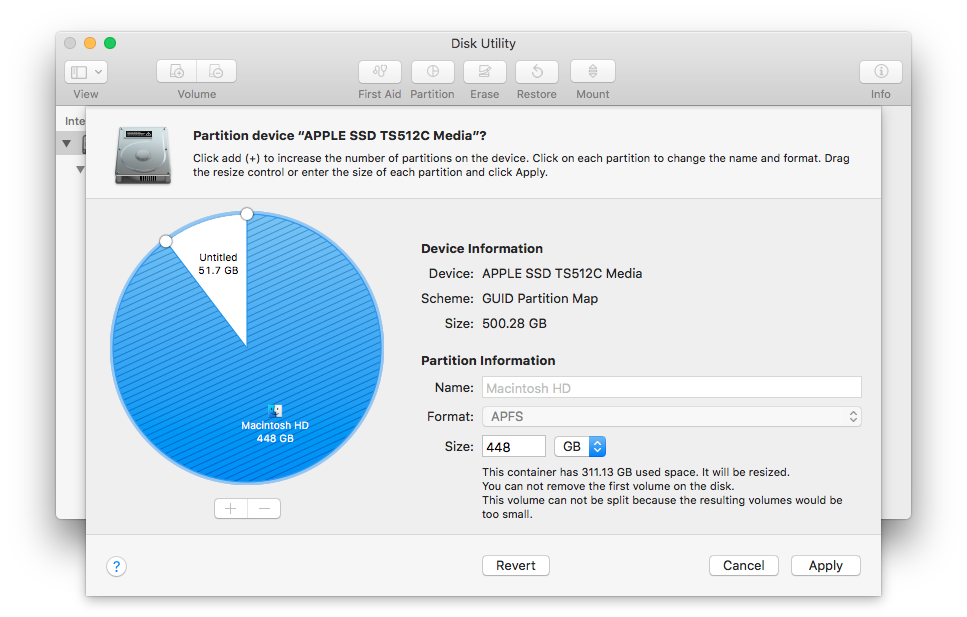967x617 pixels.
Task: Click the green zoom window button
Action: point(110,43)
